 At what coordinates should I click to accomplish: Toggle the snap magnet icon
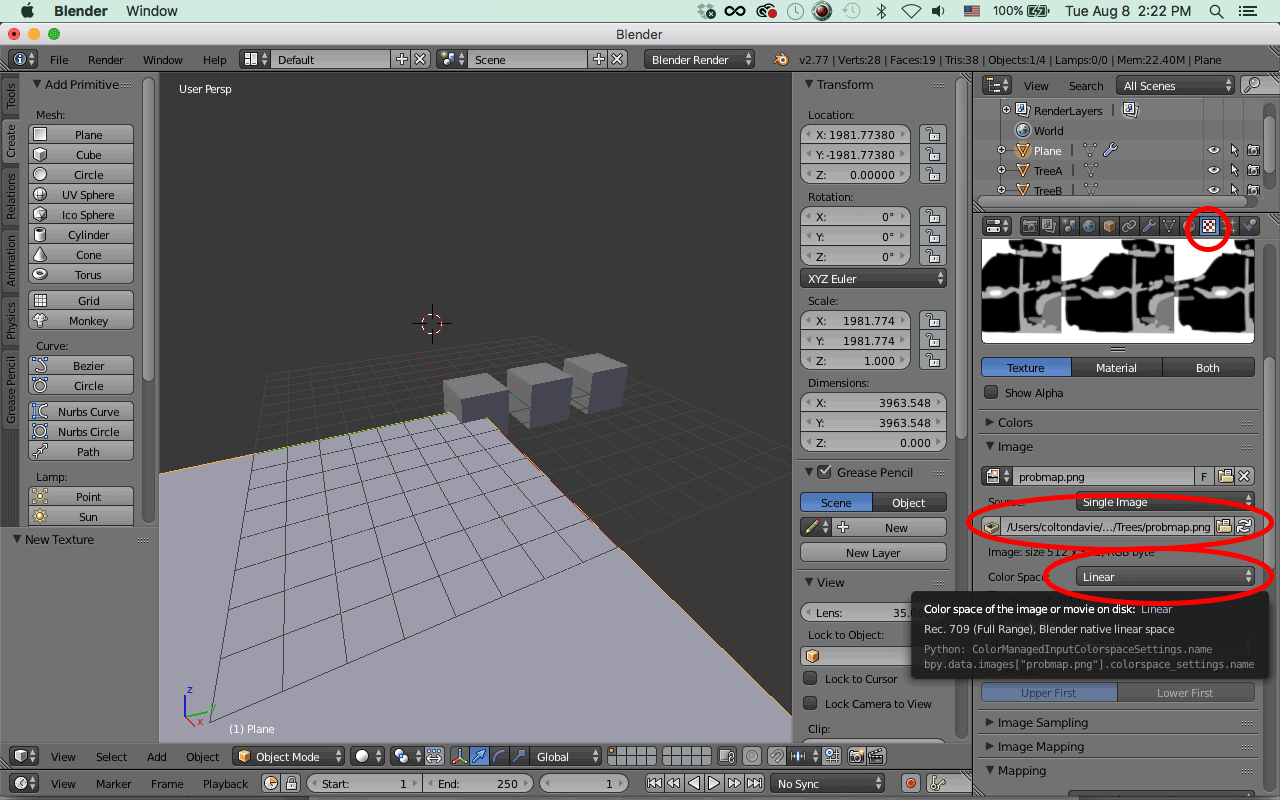point(777,757)
